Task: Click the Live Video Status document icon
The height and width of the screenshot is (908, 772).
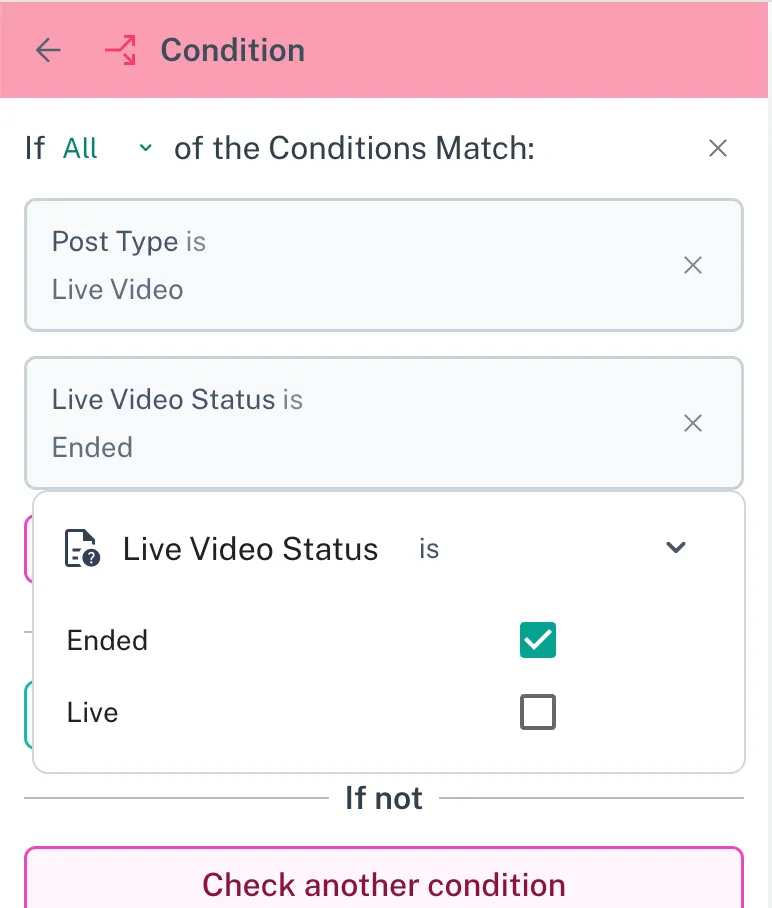Action: click(82, 549)
